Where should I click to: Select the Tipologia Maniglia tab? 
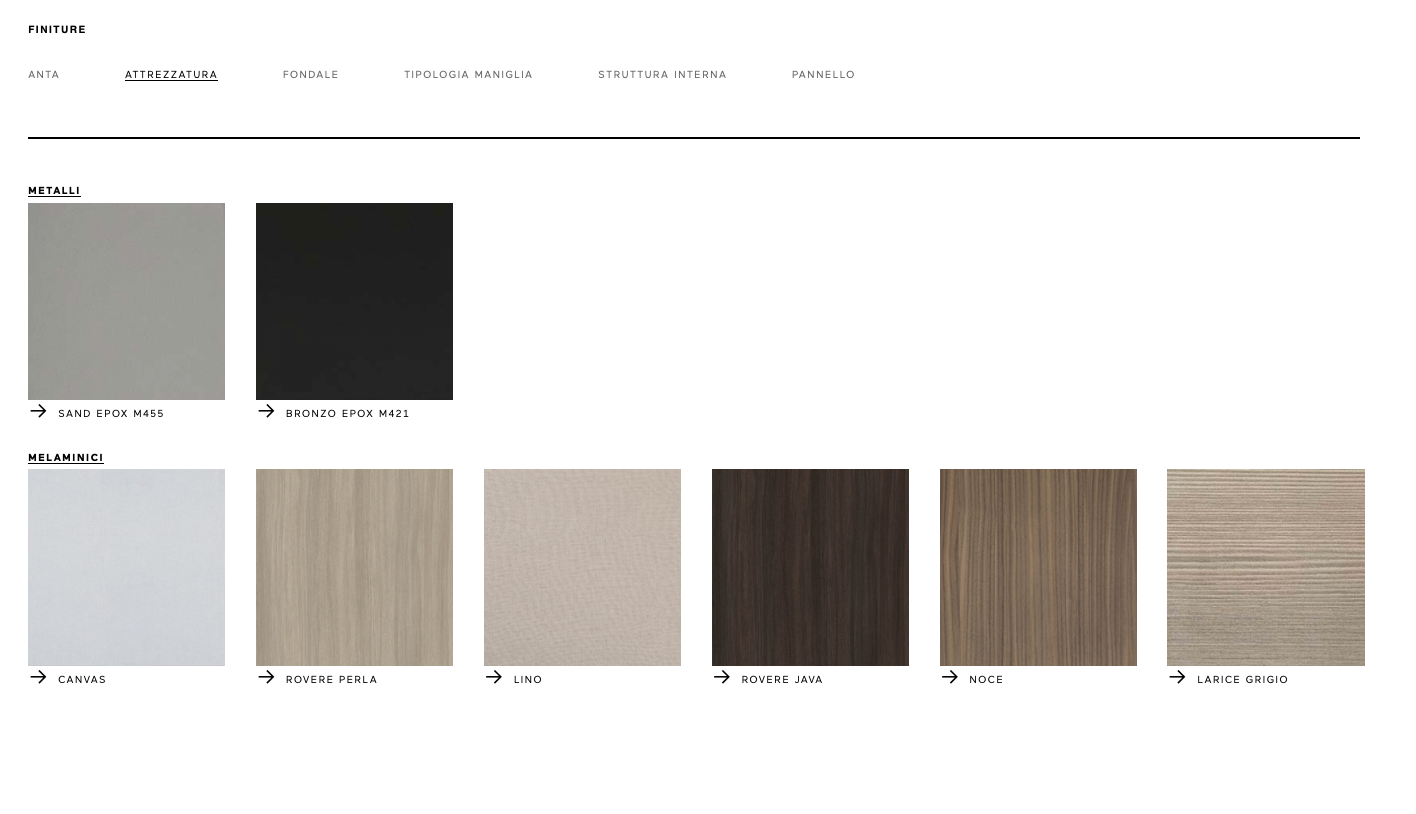point(468,75)
